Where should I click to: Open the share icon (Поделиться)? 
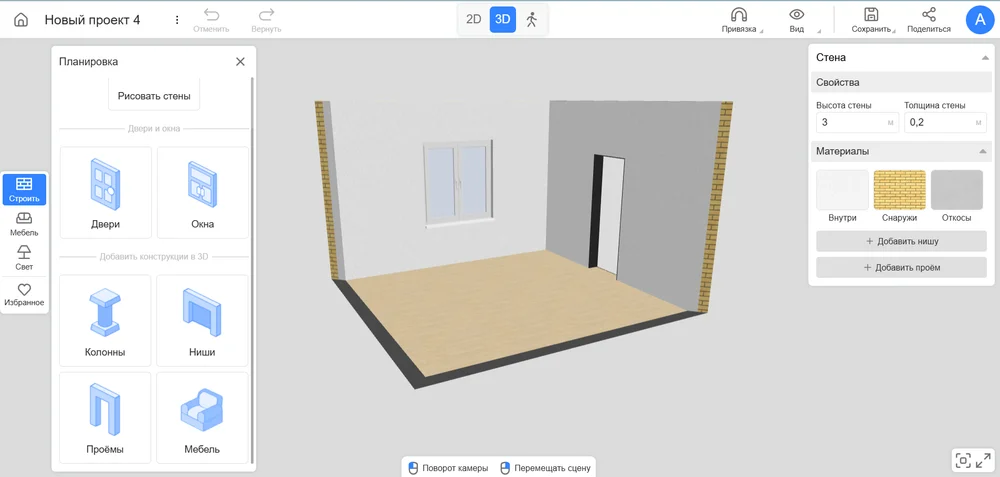click(929, 19)
